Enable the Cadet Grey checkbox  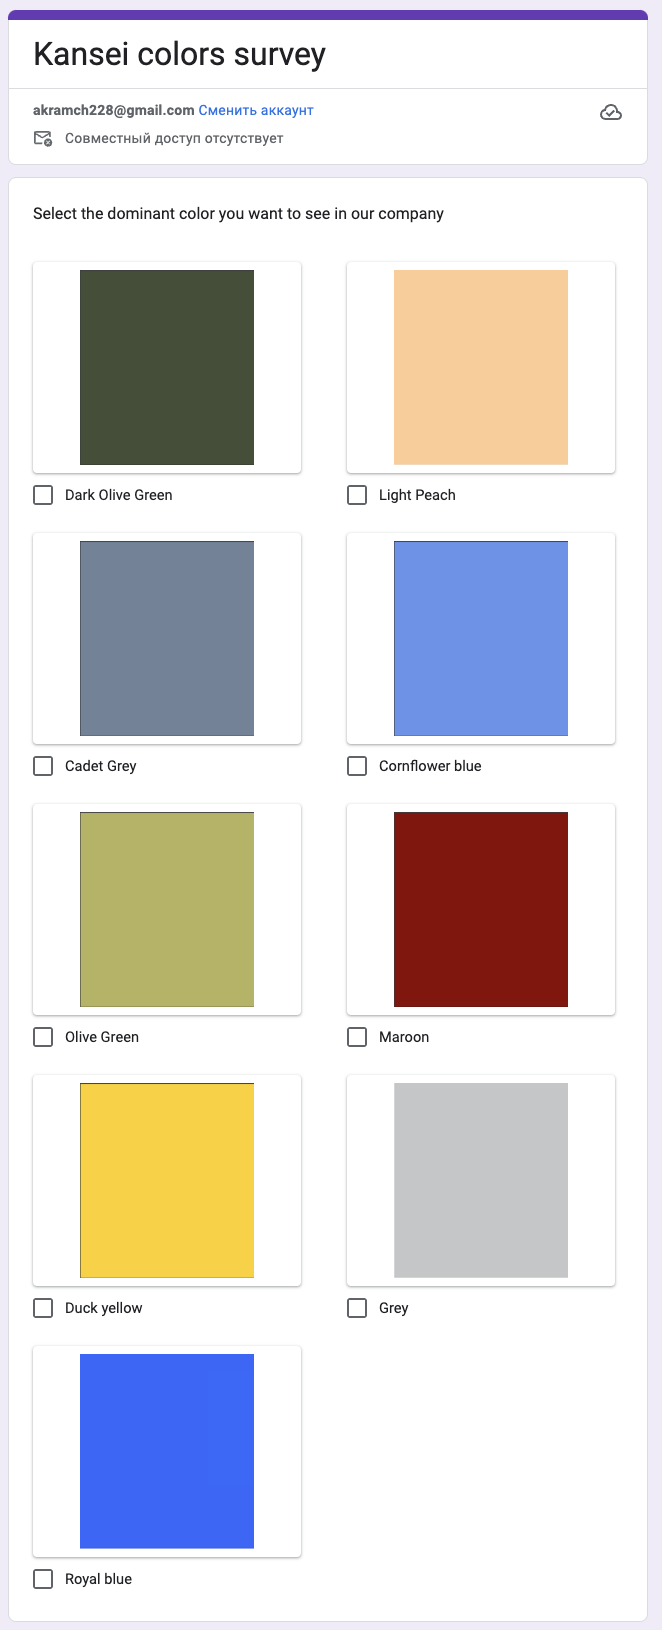point(43,766)
